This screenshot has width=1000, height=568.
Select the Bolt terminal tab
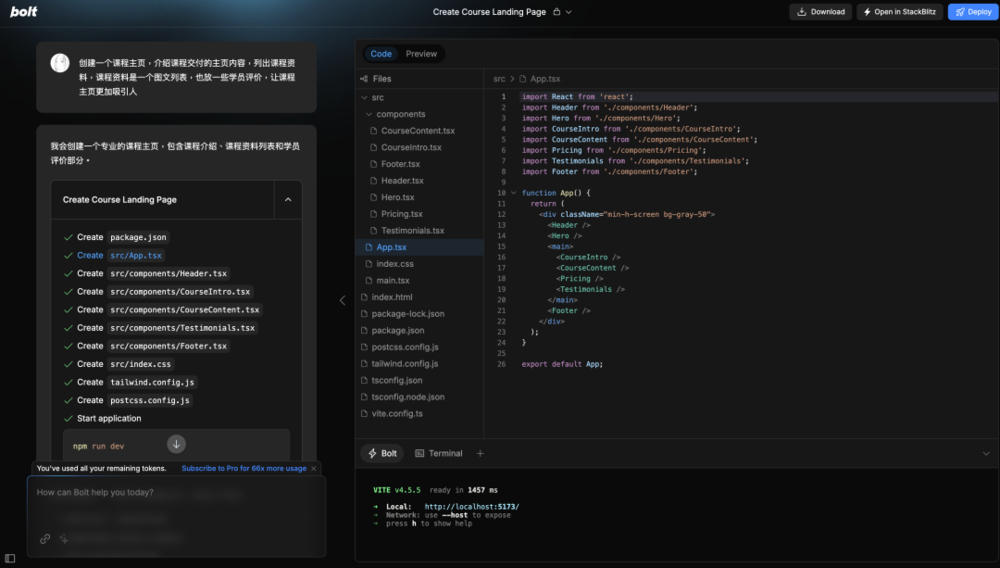(x=382, y=453)
